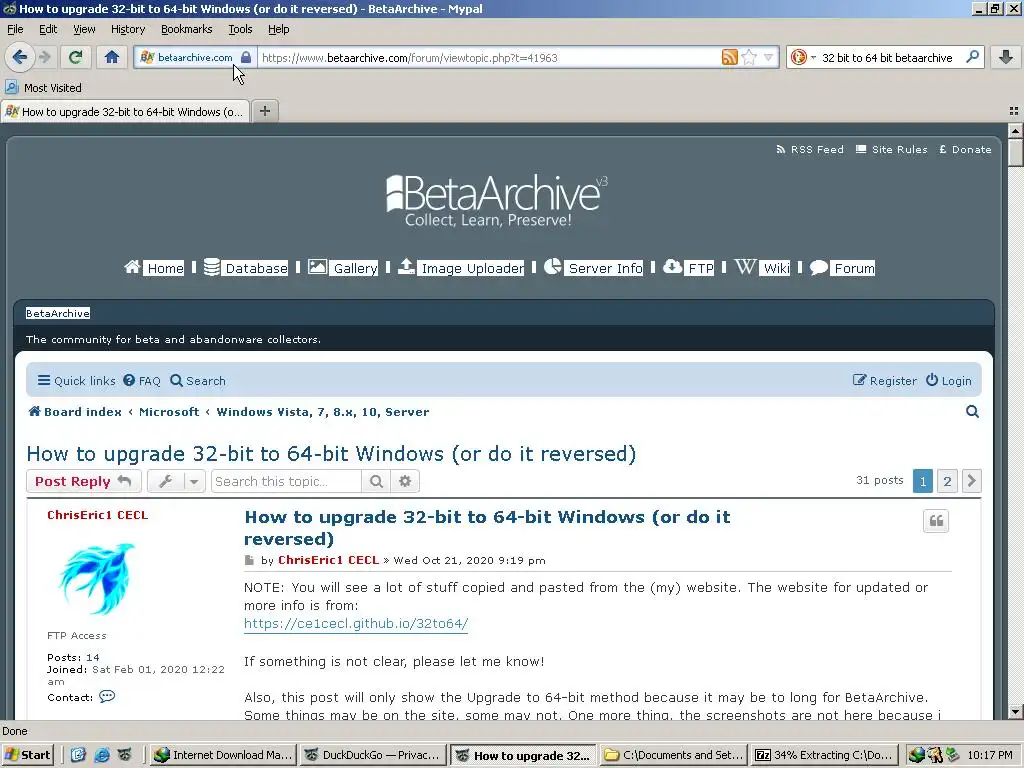Open the FAQ link
This screenshot has height=768, width=1024.
(x=142, y=381)
